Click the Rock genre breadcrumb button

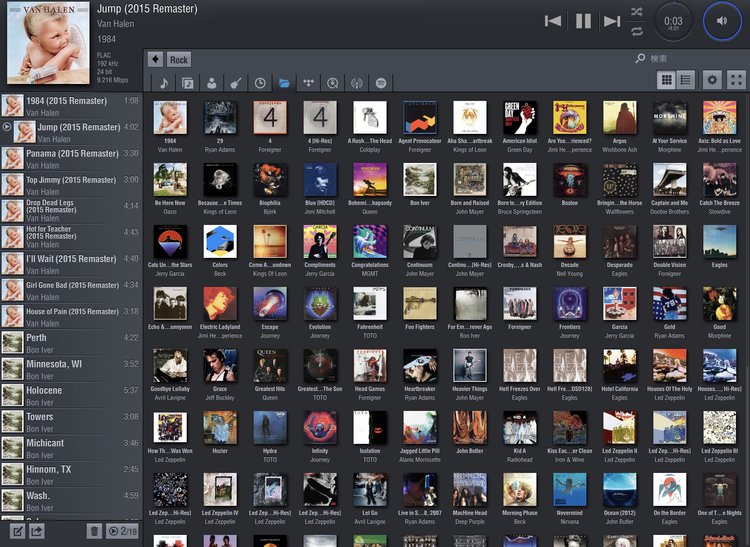pyautogui.click(x=179, y=60)
